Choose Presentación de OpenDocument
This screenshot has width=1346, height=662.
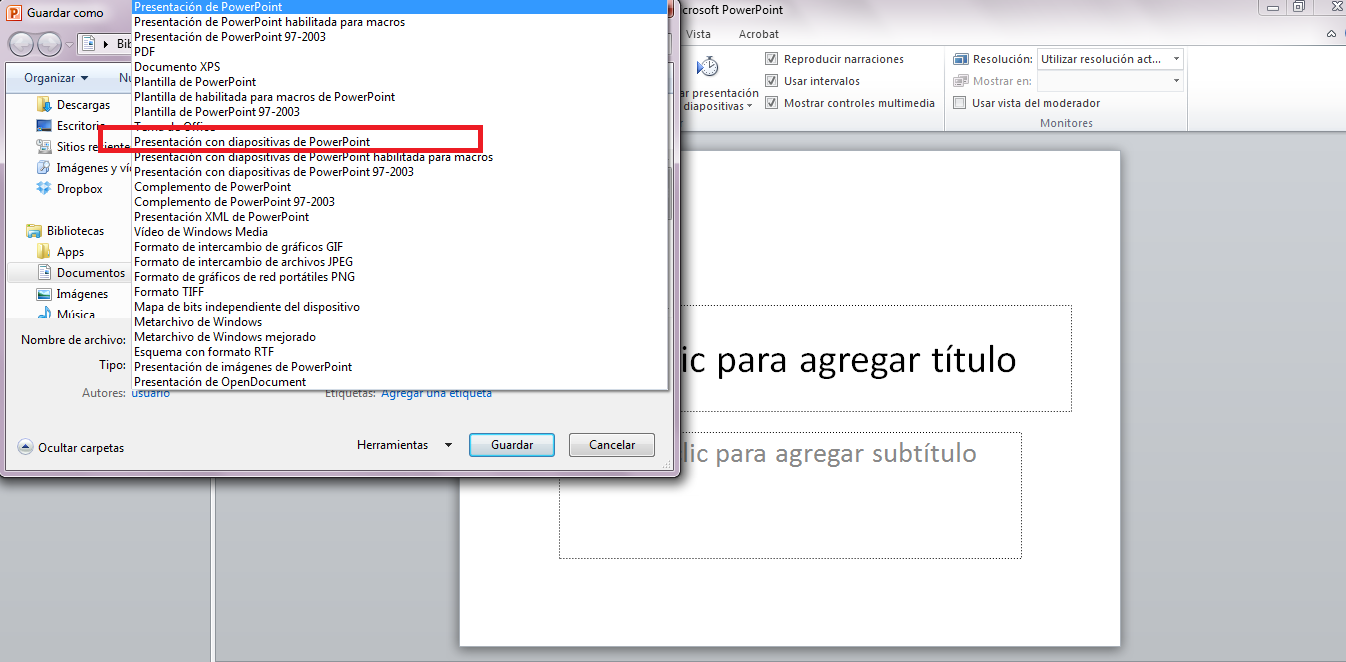pyautogui.click(x=400, y=382)
